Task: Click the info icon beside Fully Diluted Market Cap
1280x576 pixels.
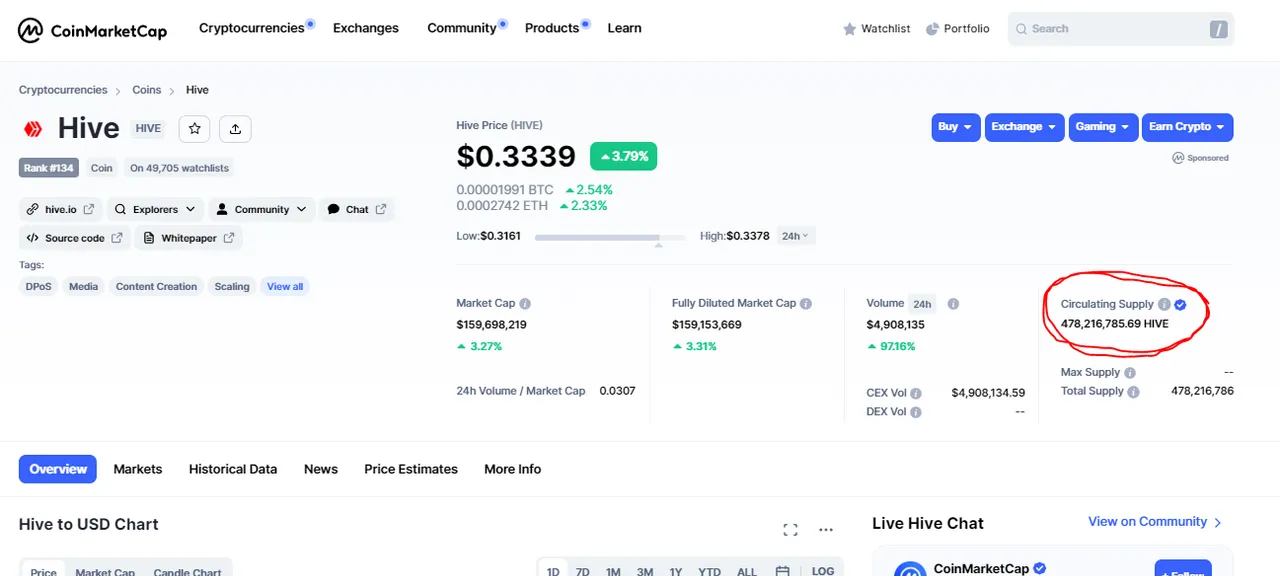Action: pos(806,303)
